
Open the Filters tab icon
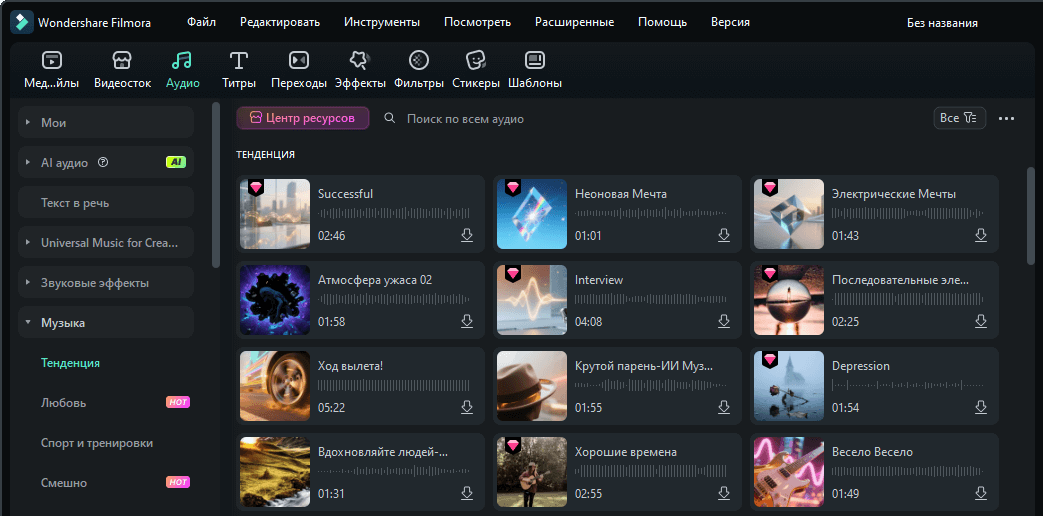(420, 61)
